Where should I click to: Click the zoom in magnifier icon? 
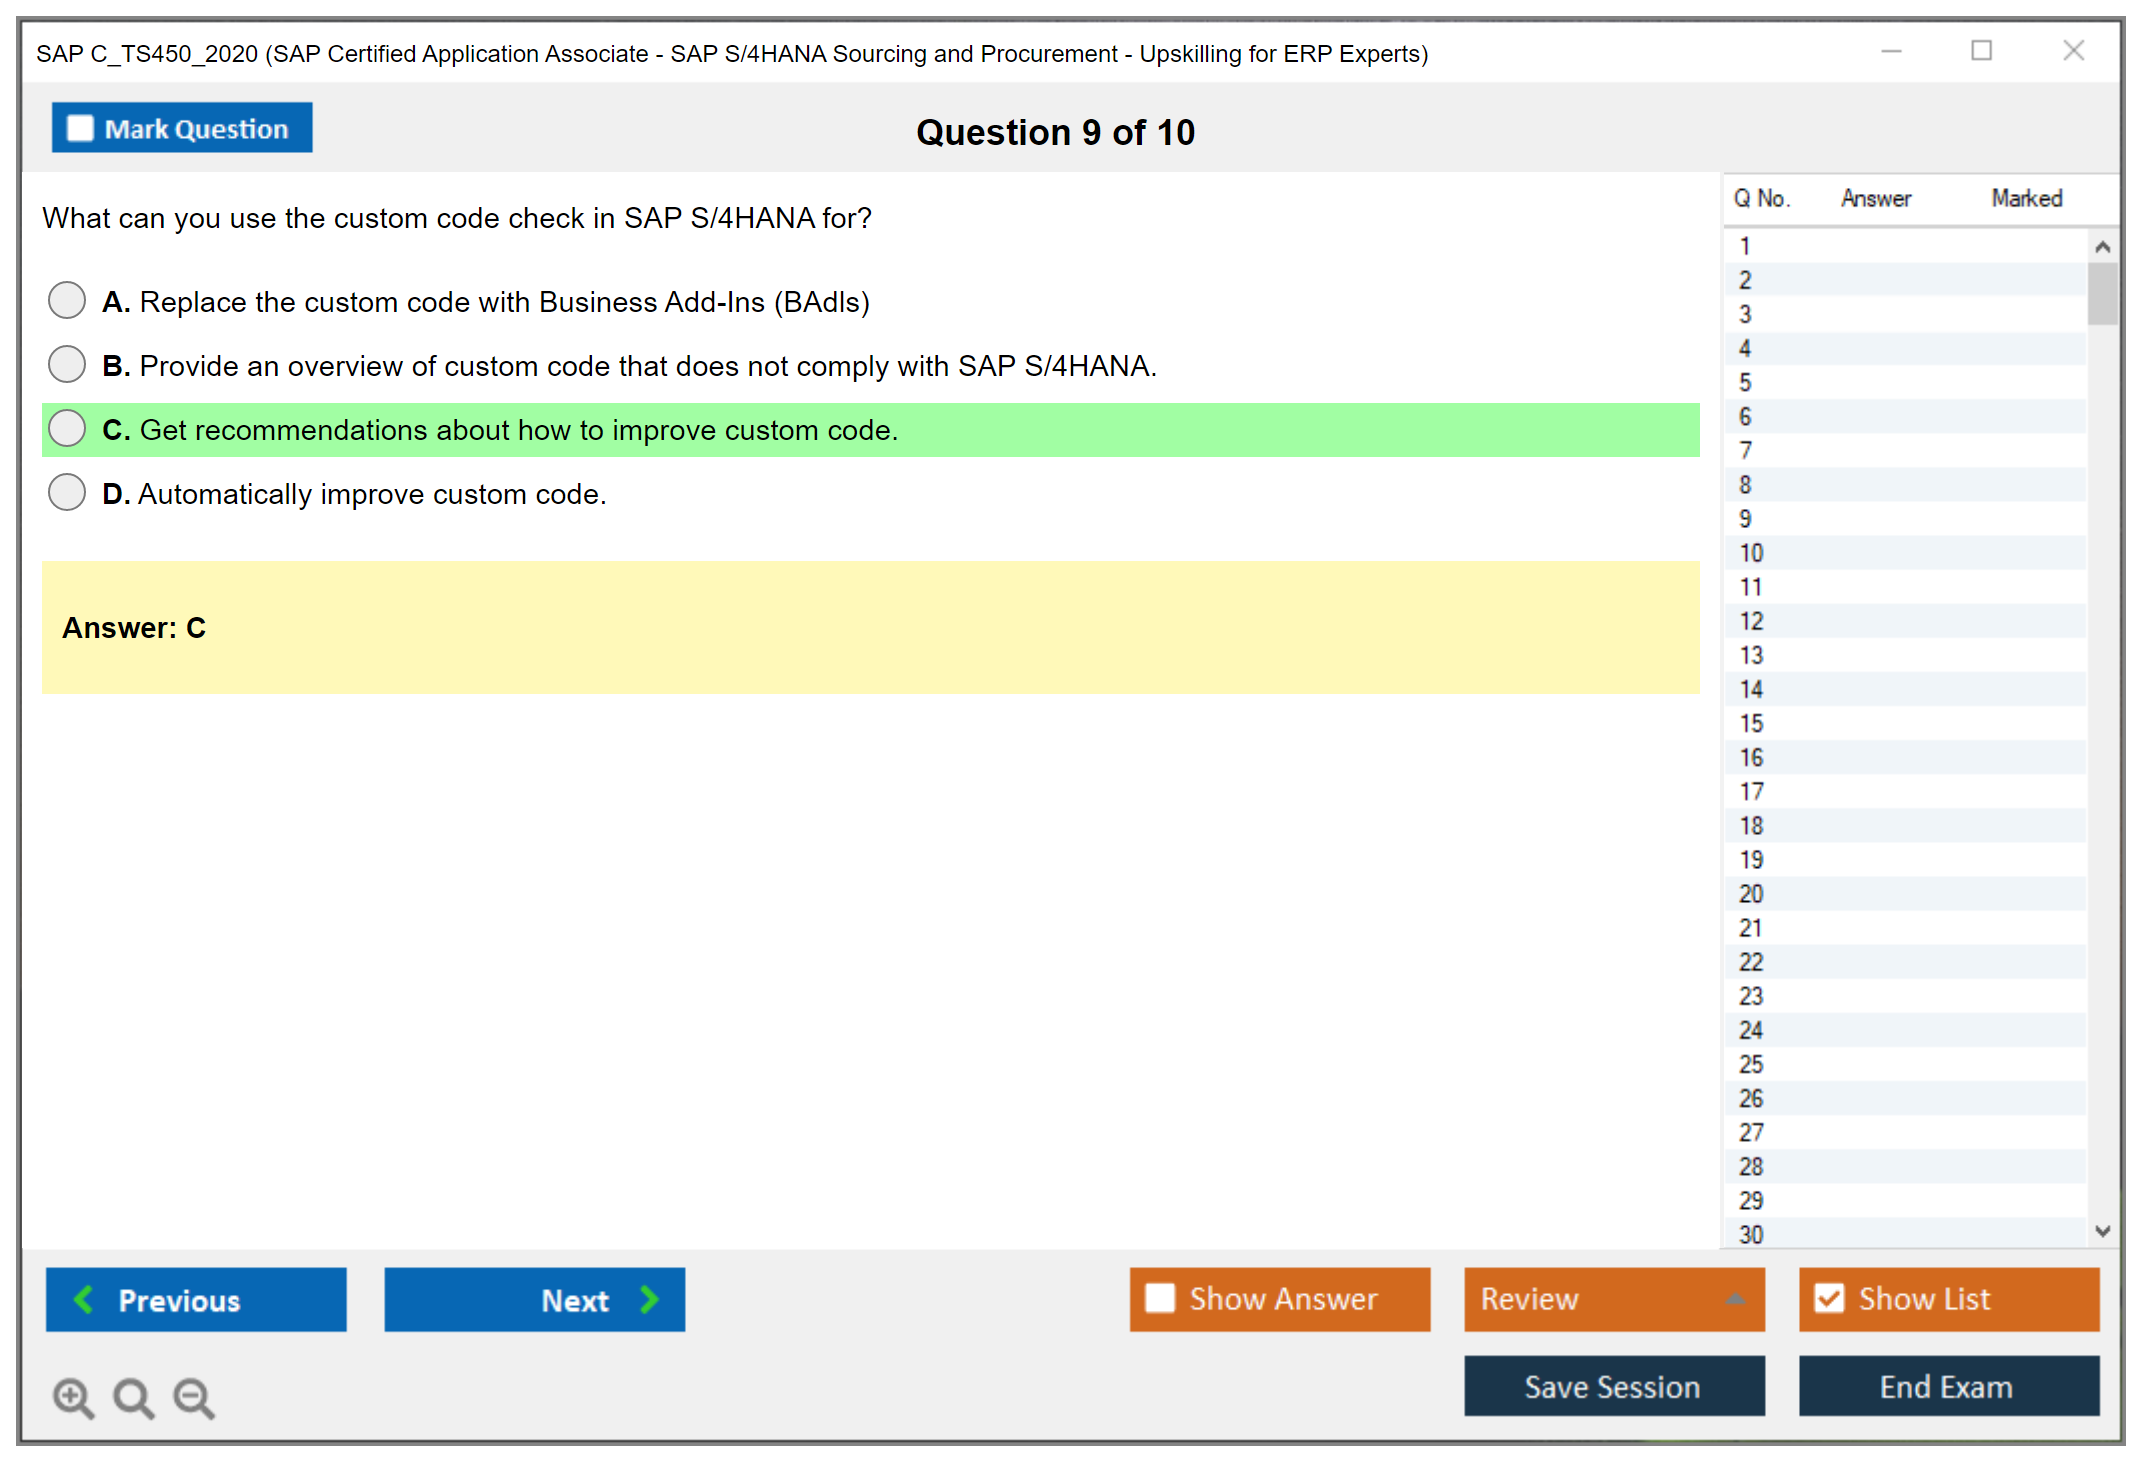73,1397
